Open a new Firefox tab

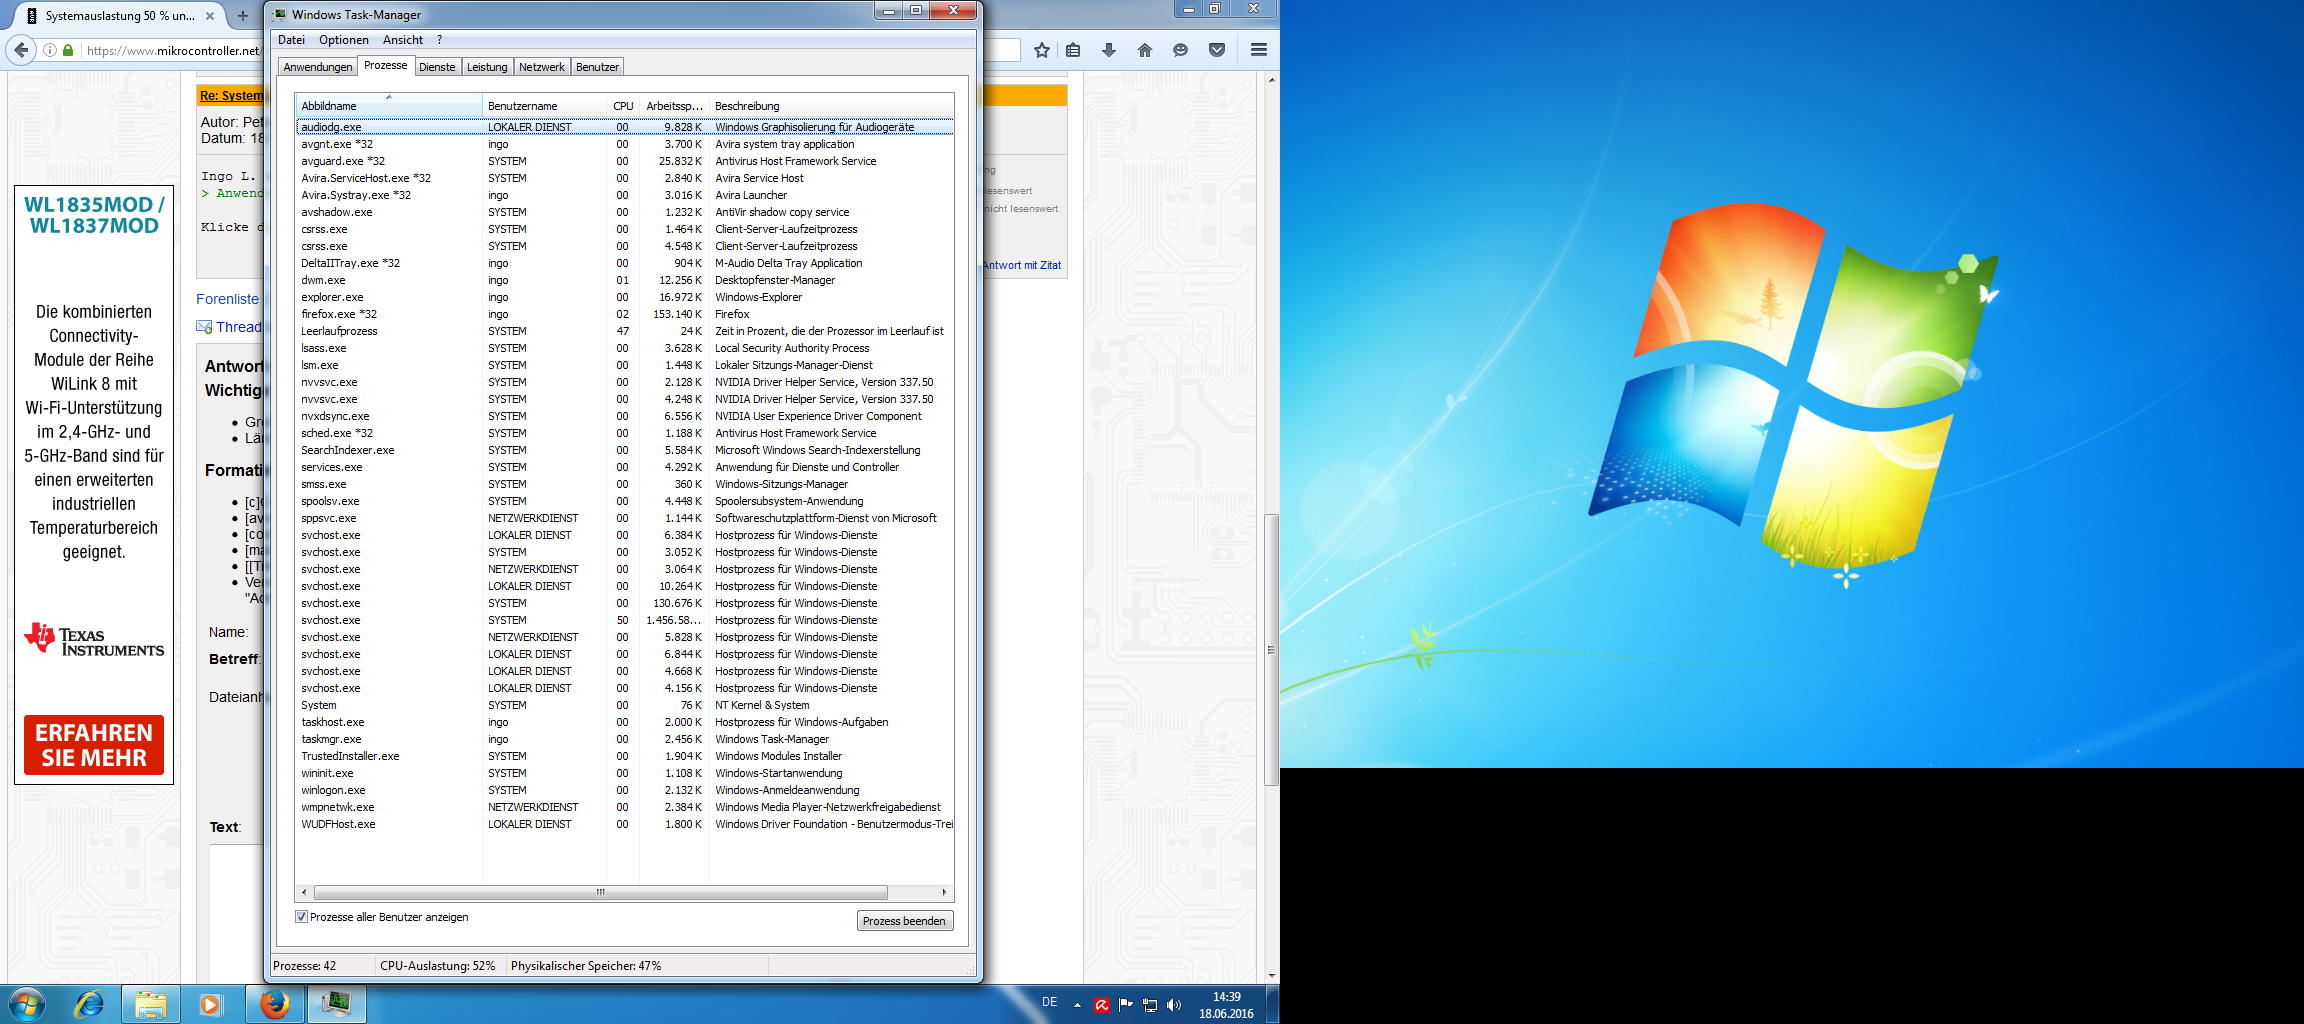(243, 16)
